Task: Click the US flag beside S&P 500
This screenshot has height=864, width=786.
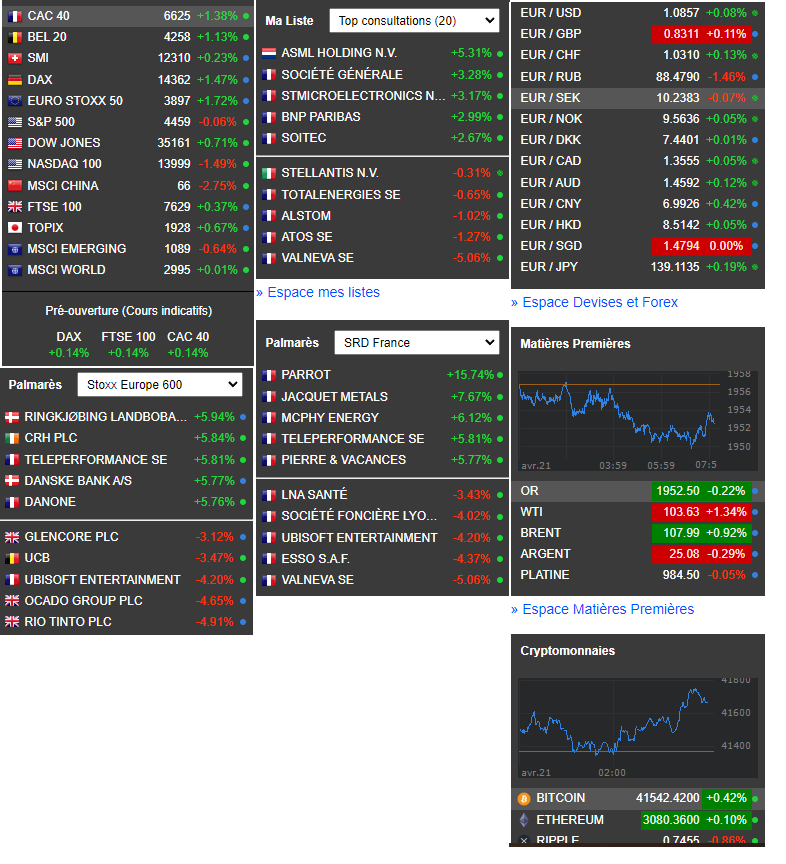Action: 15,122
